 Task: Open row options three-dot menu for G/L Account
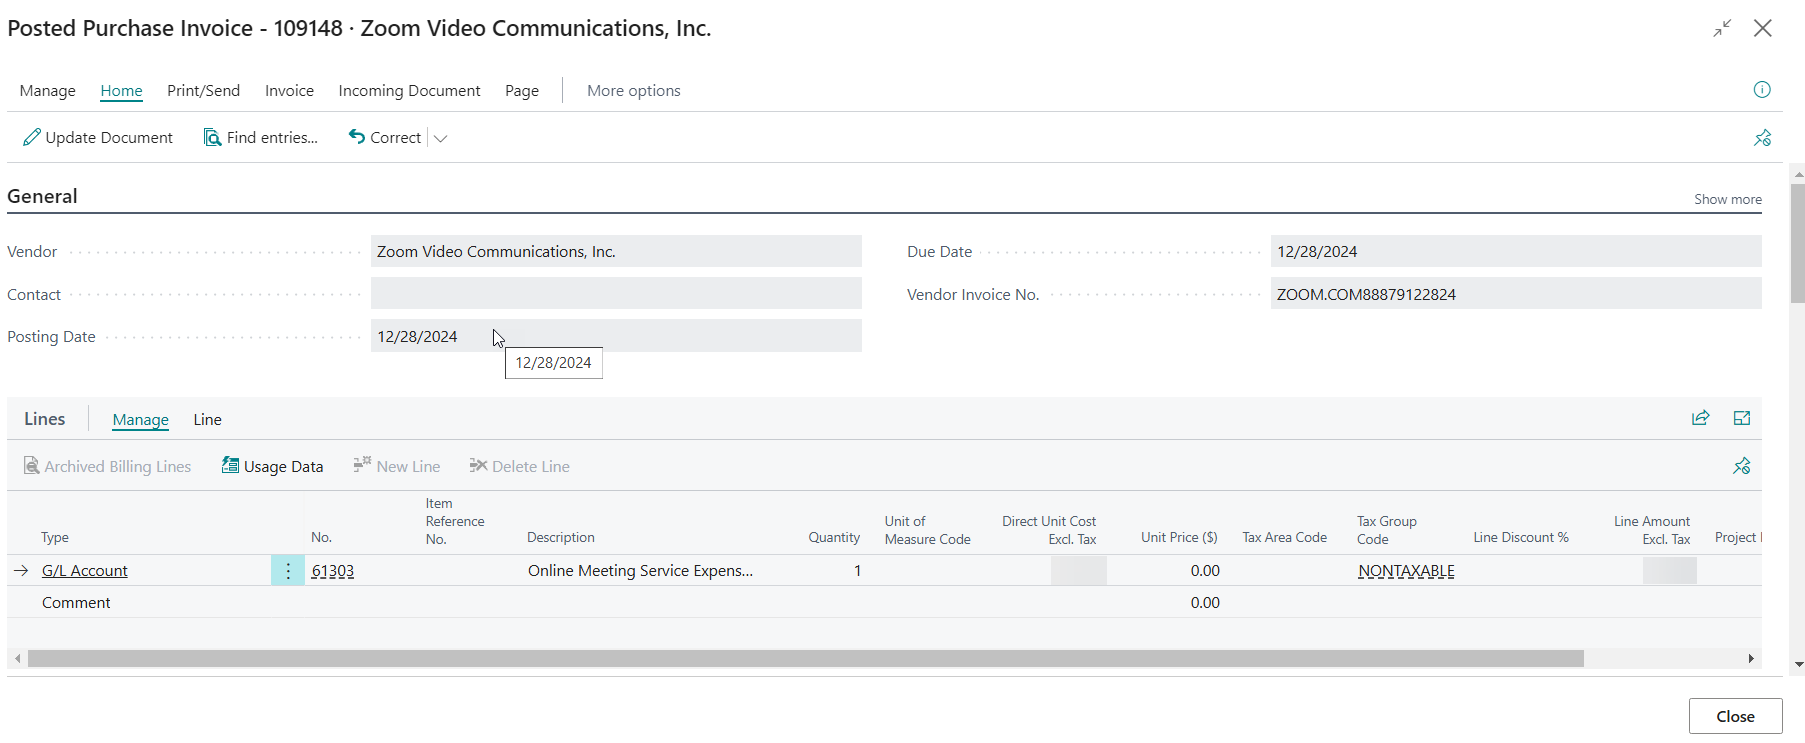[x=288, y=570]
